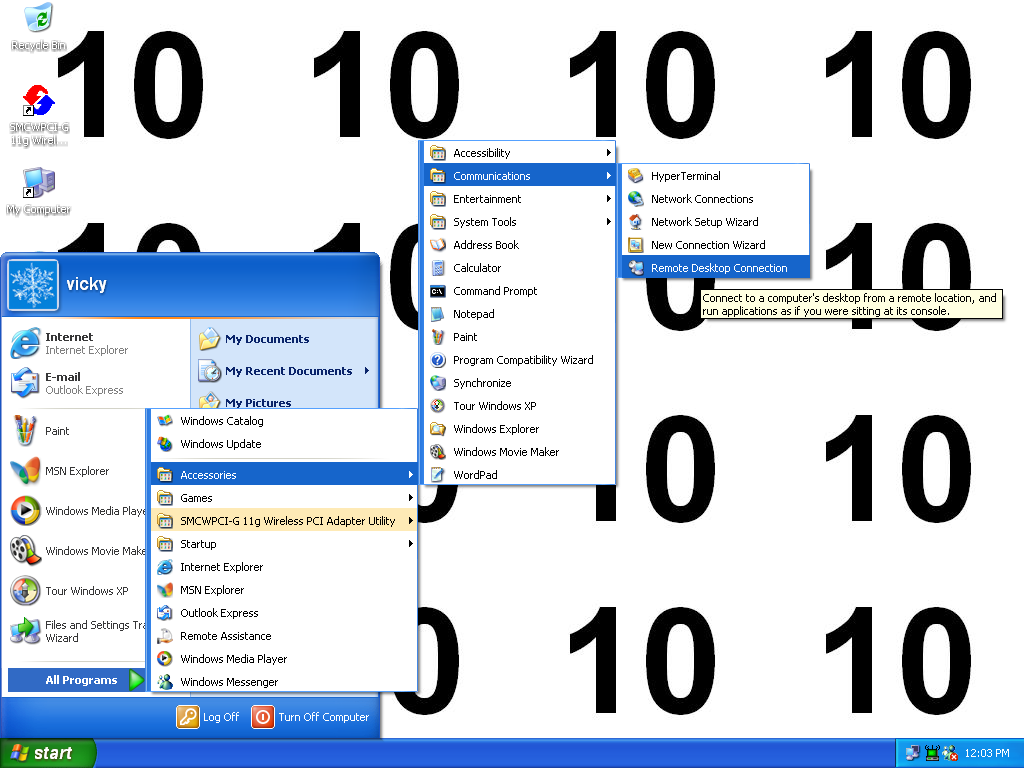Start Network Setup Wizard
Screen dimensions: 1024x768
(716, 222)
